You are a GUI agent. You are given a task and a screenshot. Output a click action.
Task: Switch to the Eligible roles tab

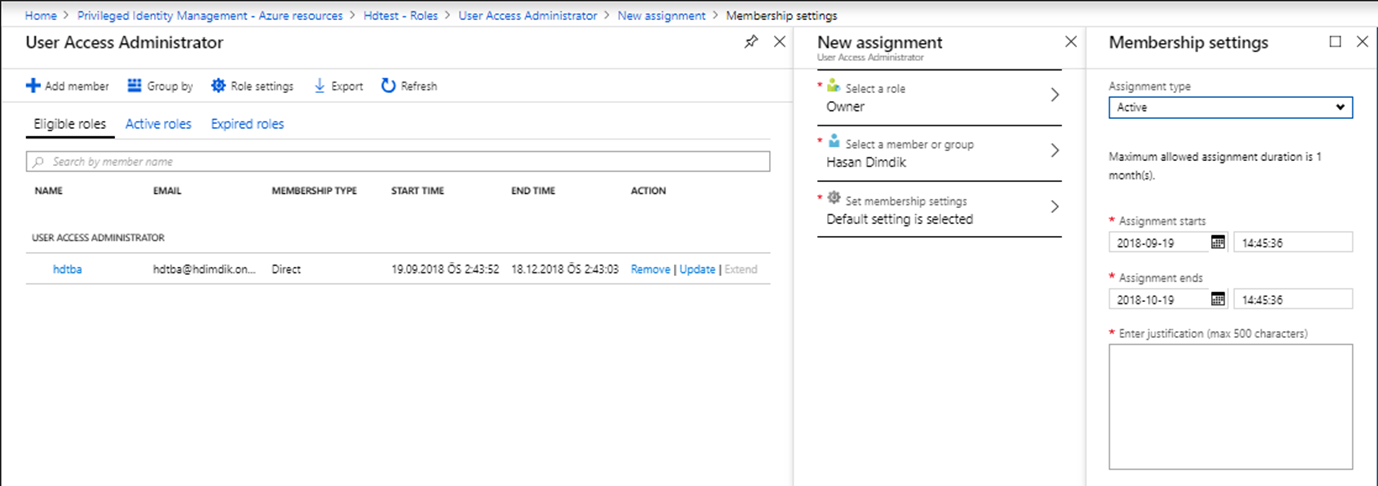70,125
